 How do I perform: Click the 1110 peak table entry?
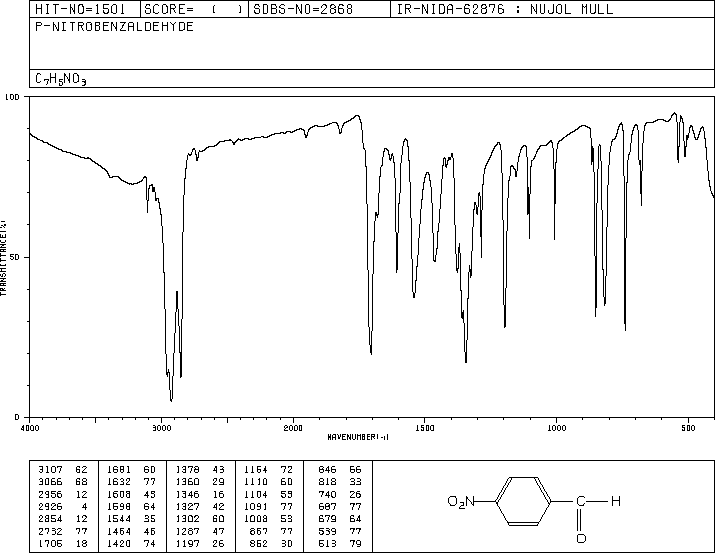click(x=269, y=482)
